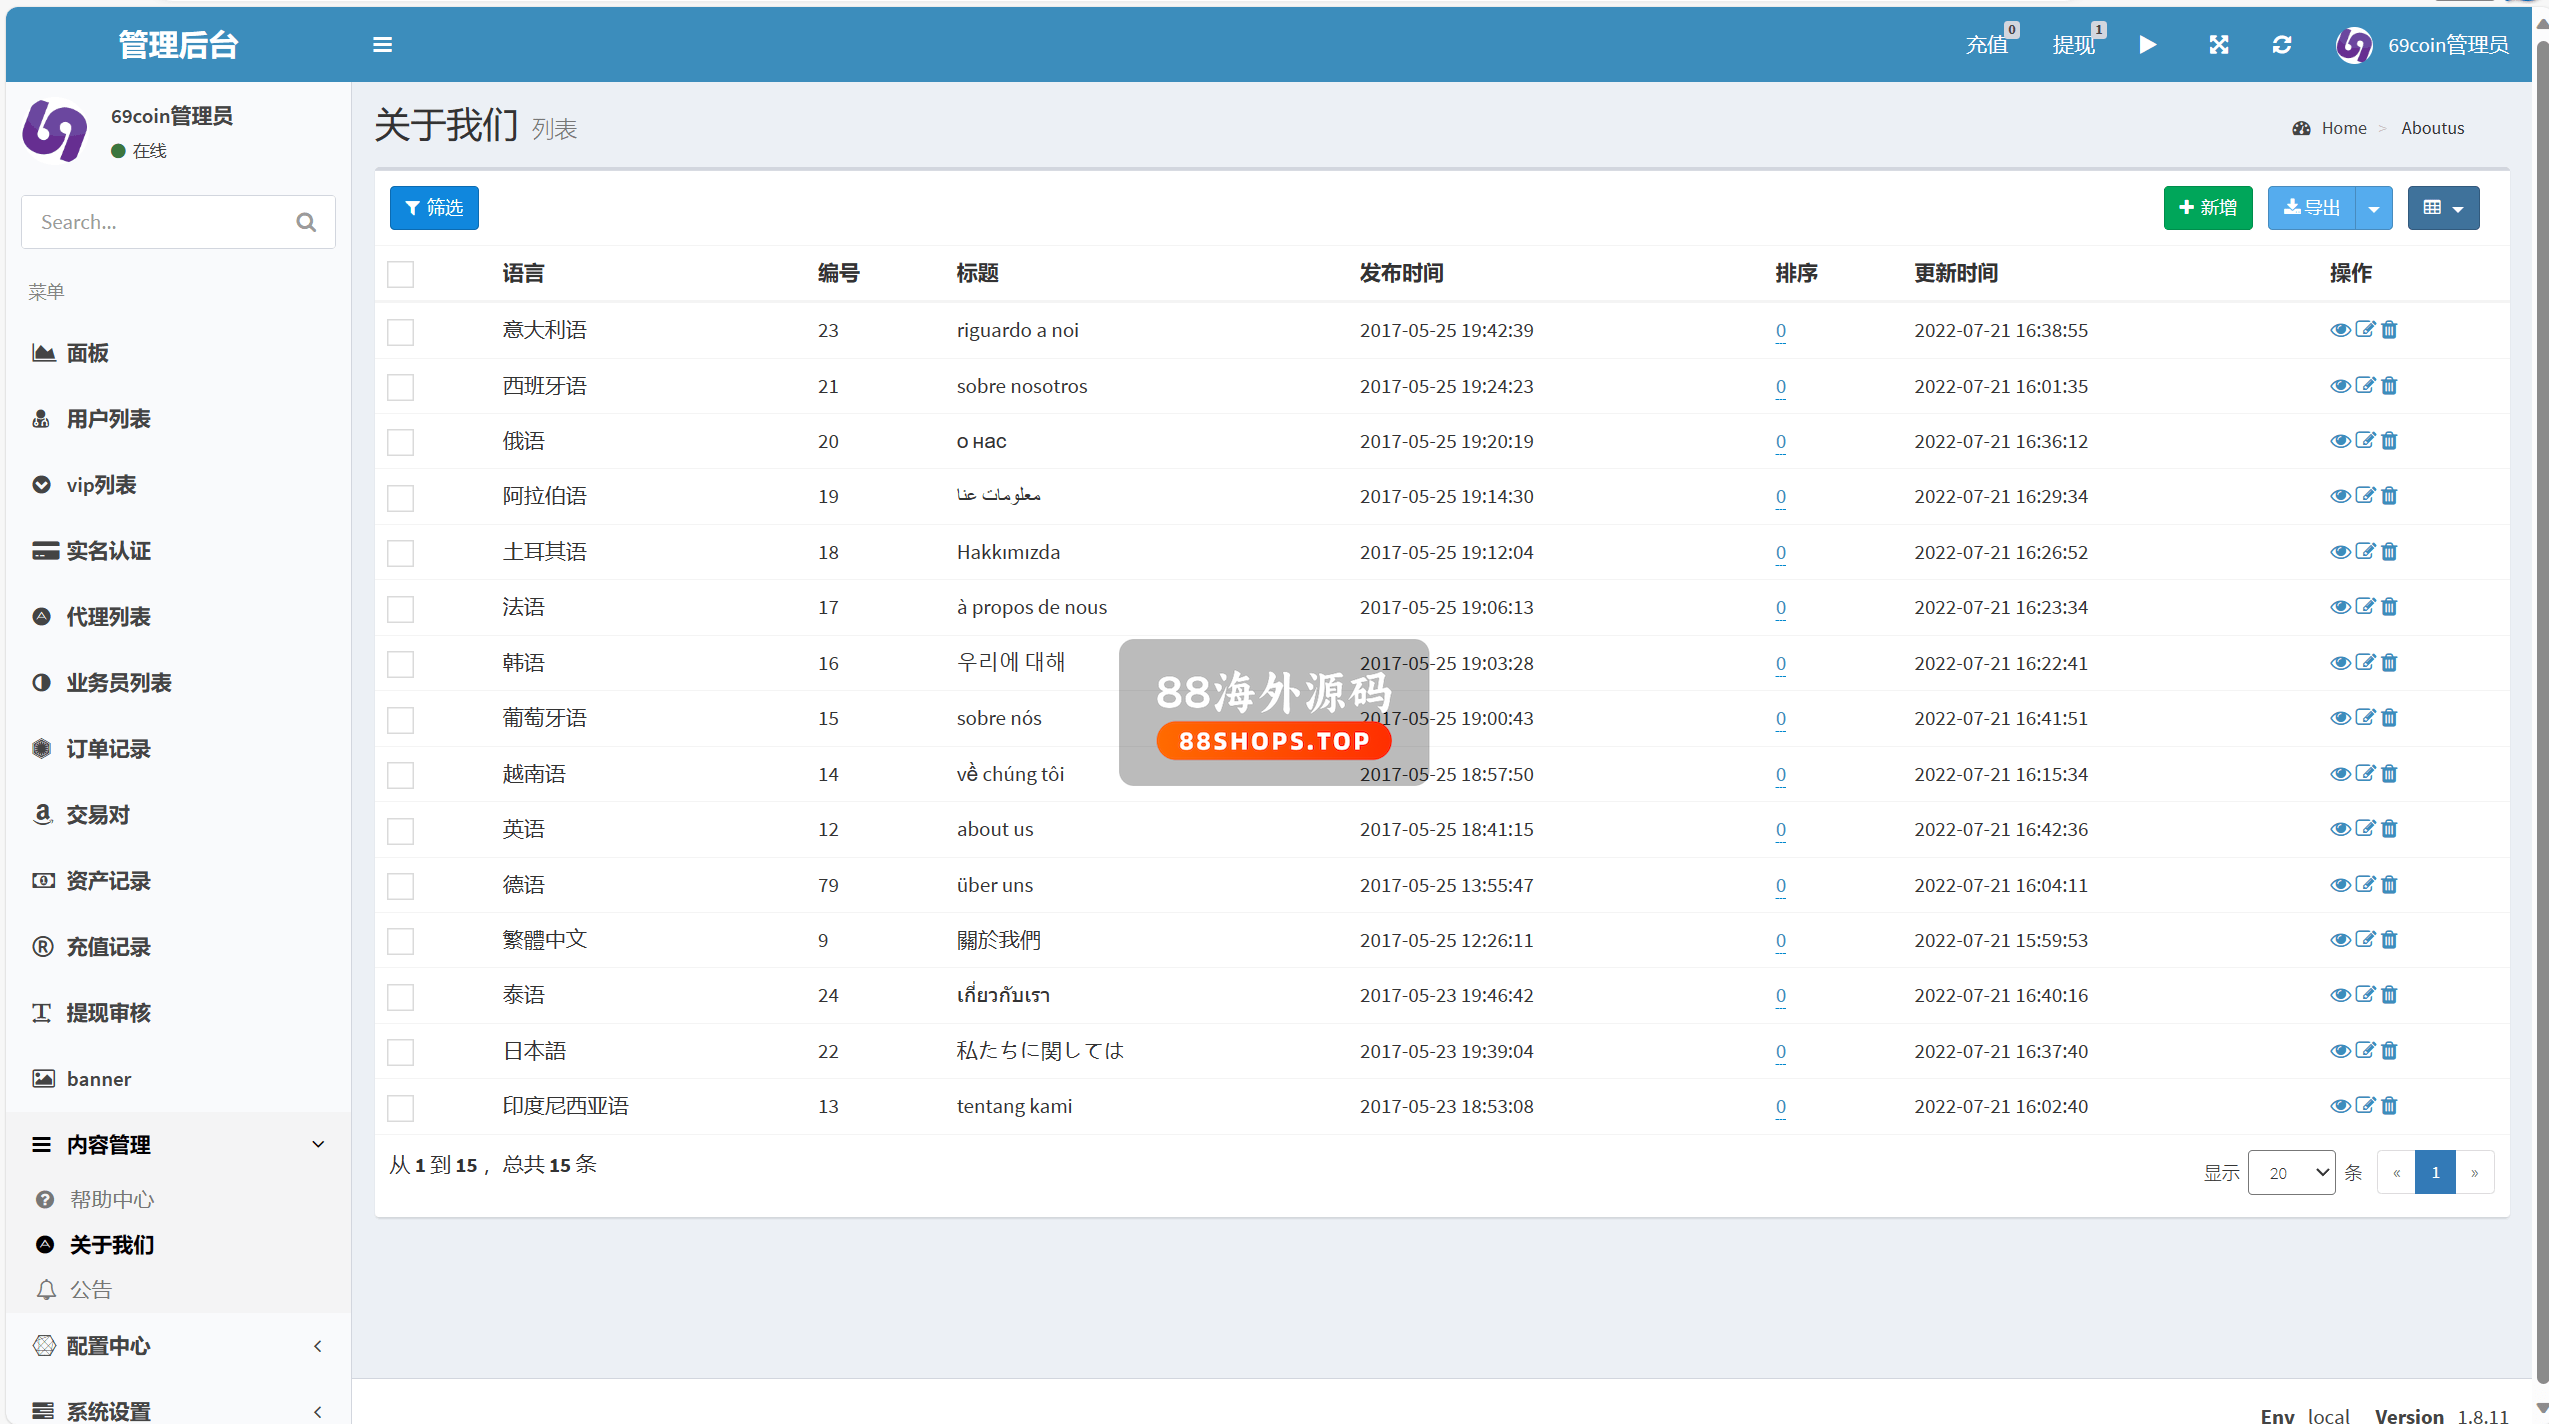Click the search magnifier icon in the sidebar
The height and width of the screenshot is (1424, 2549).
click(306, 222)
